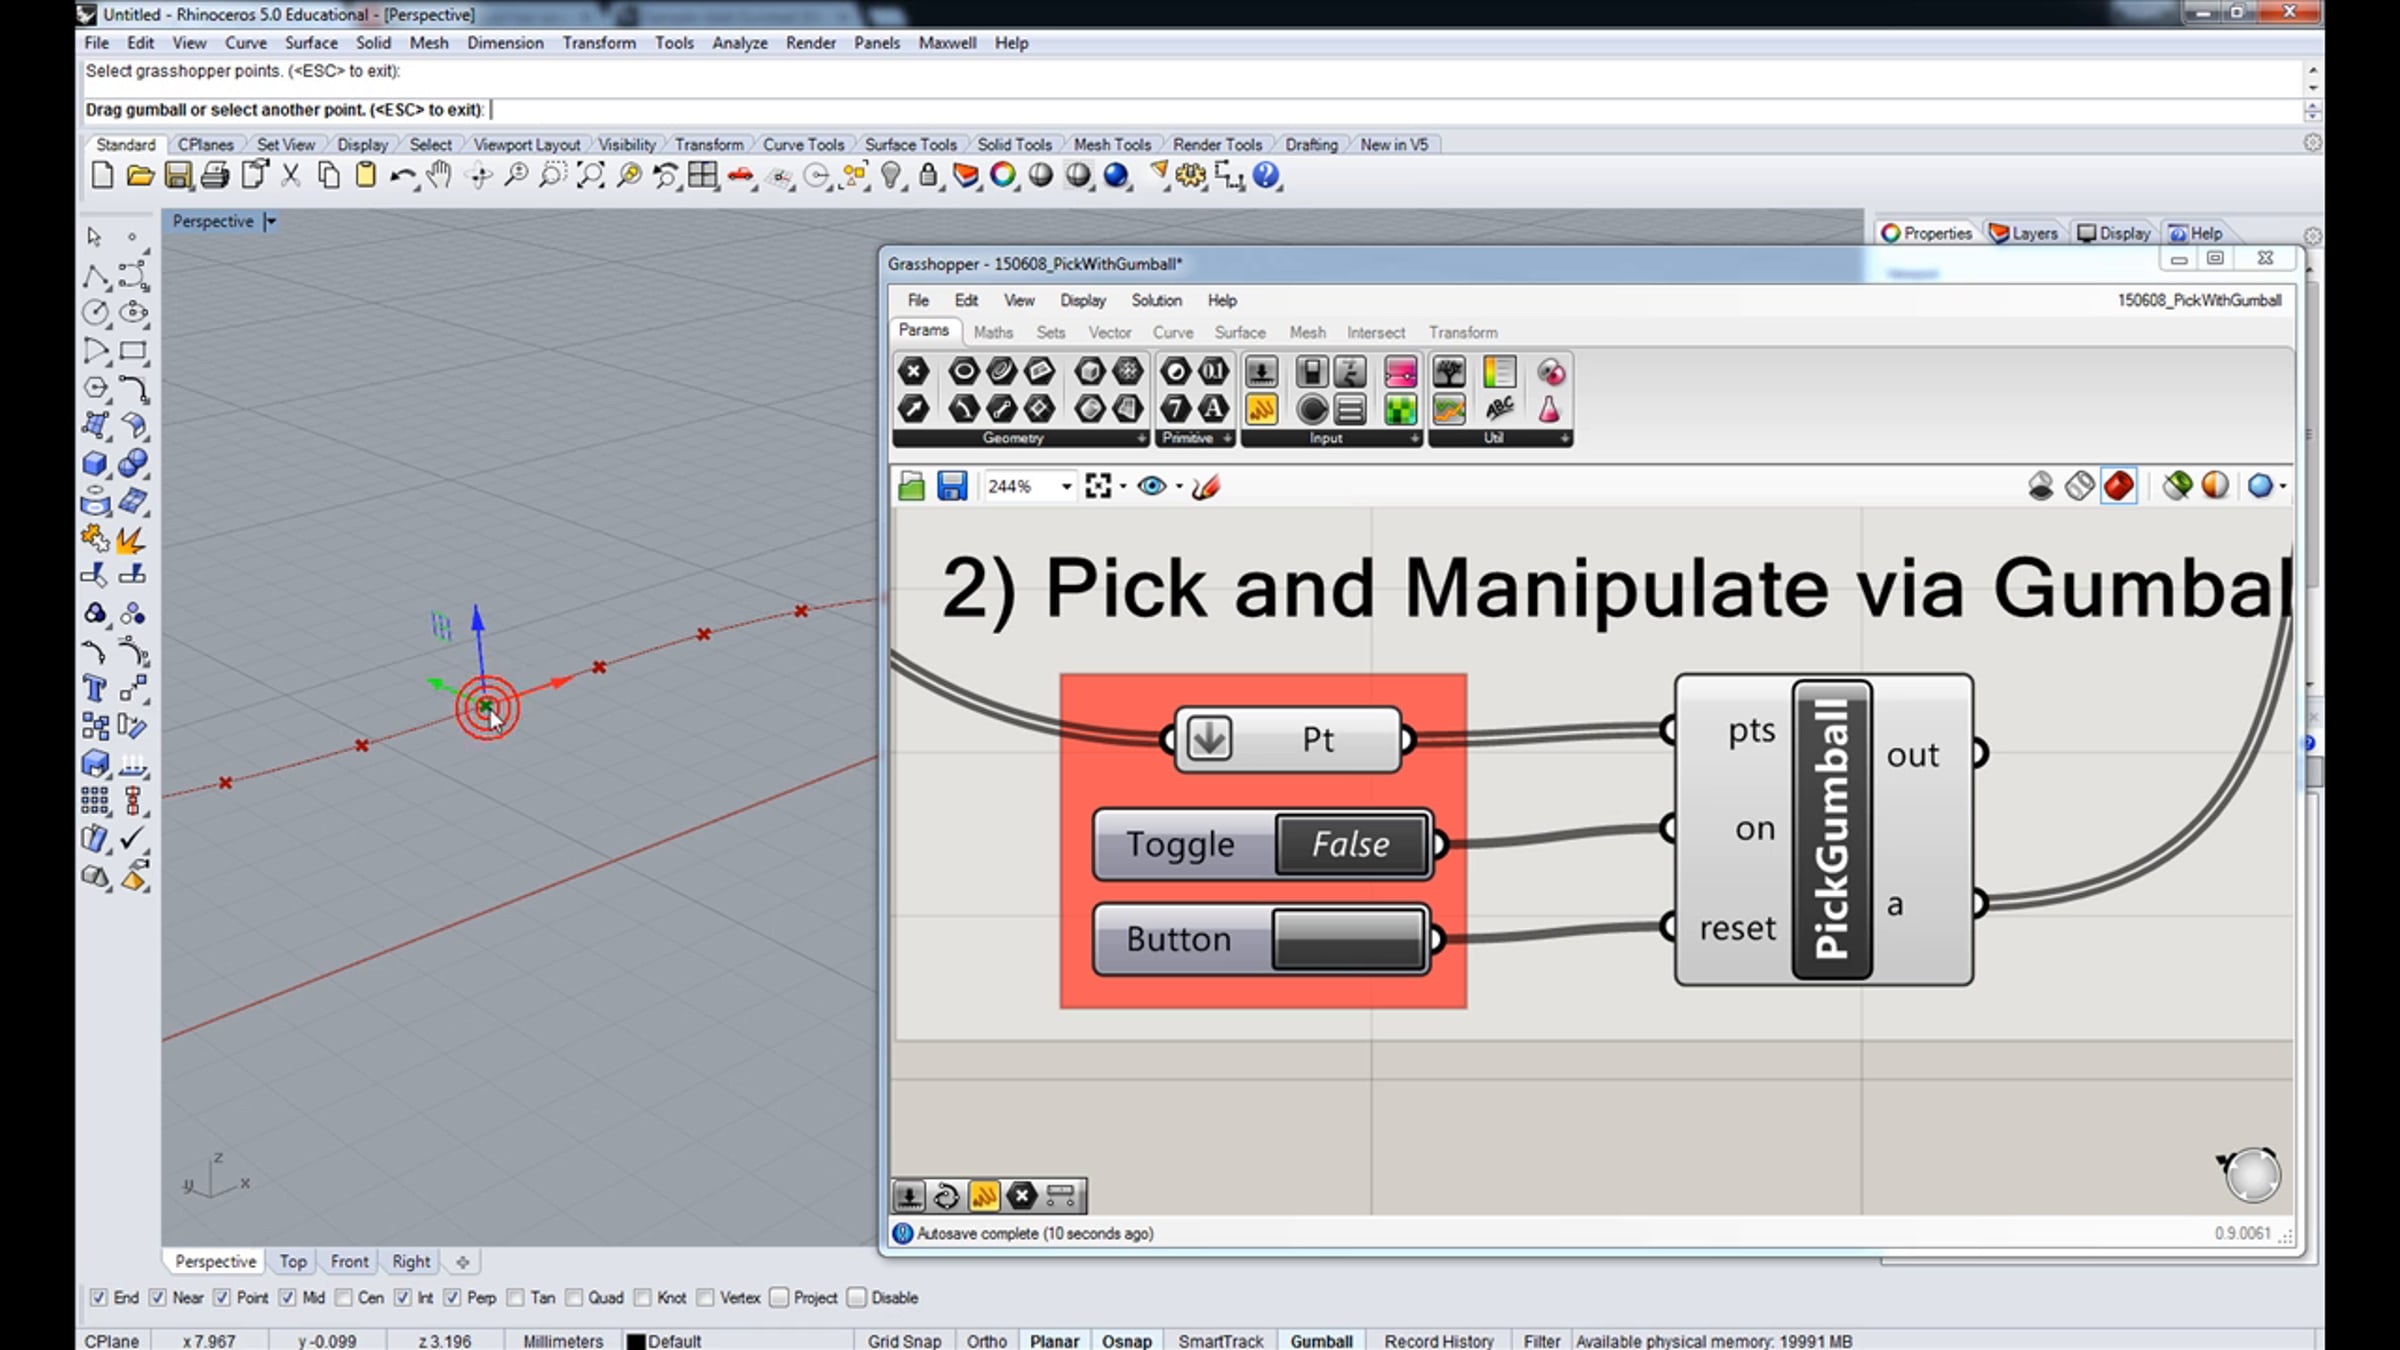The height and width of the screenshot is (1350, 2400).
Task: Flip the Boolean Toggle's False value
Action: [1351, 845]
